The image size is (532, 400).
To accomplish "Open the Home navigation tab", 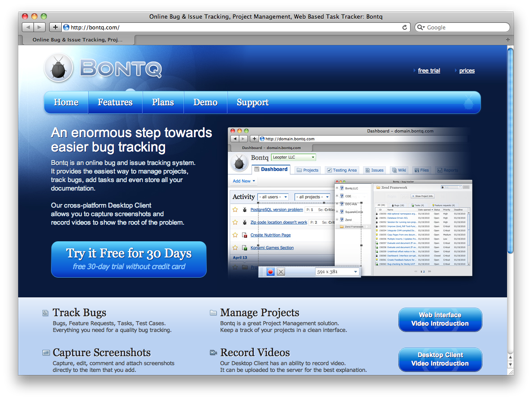I will click(66, 102).
